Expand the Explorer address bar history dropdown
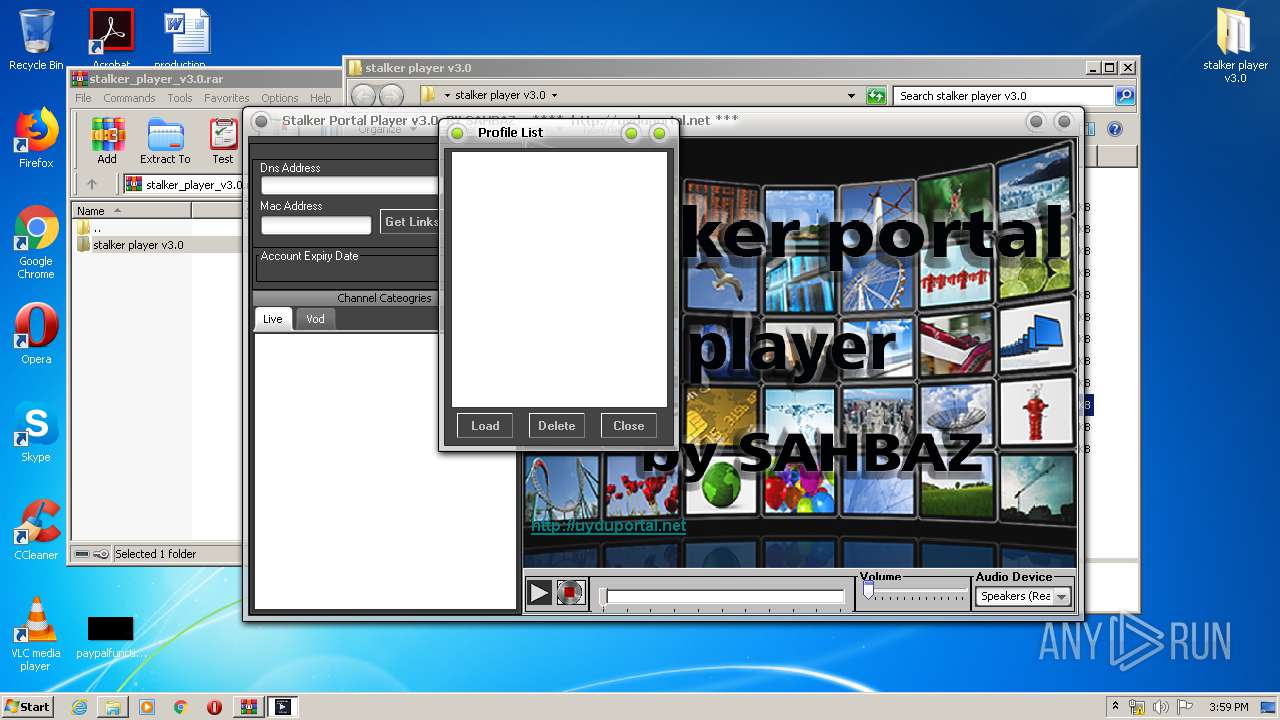 pyautogui.click(x=852, y=96)
